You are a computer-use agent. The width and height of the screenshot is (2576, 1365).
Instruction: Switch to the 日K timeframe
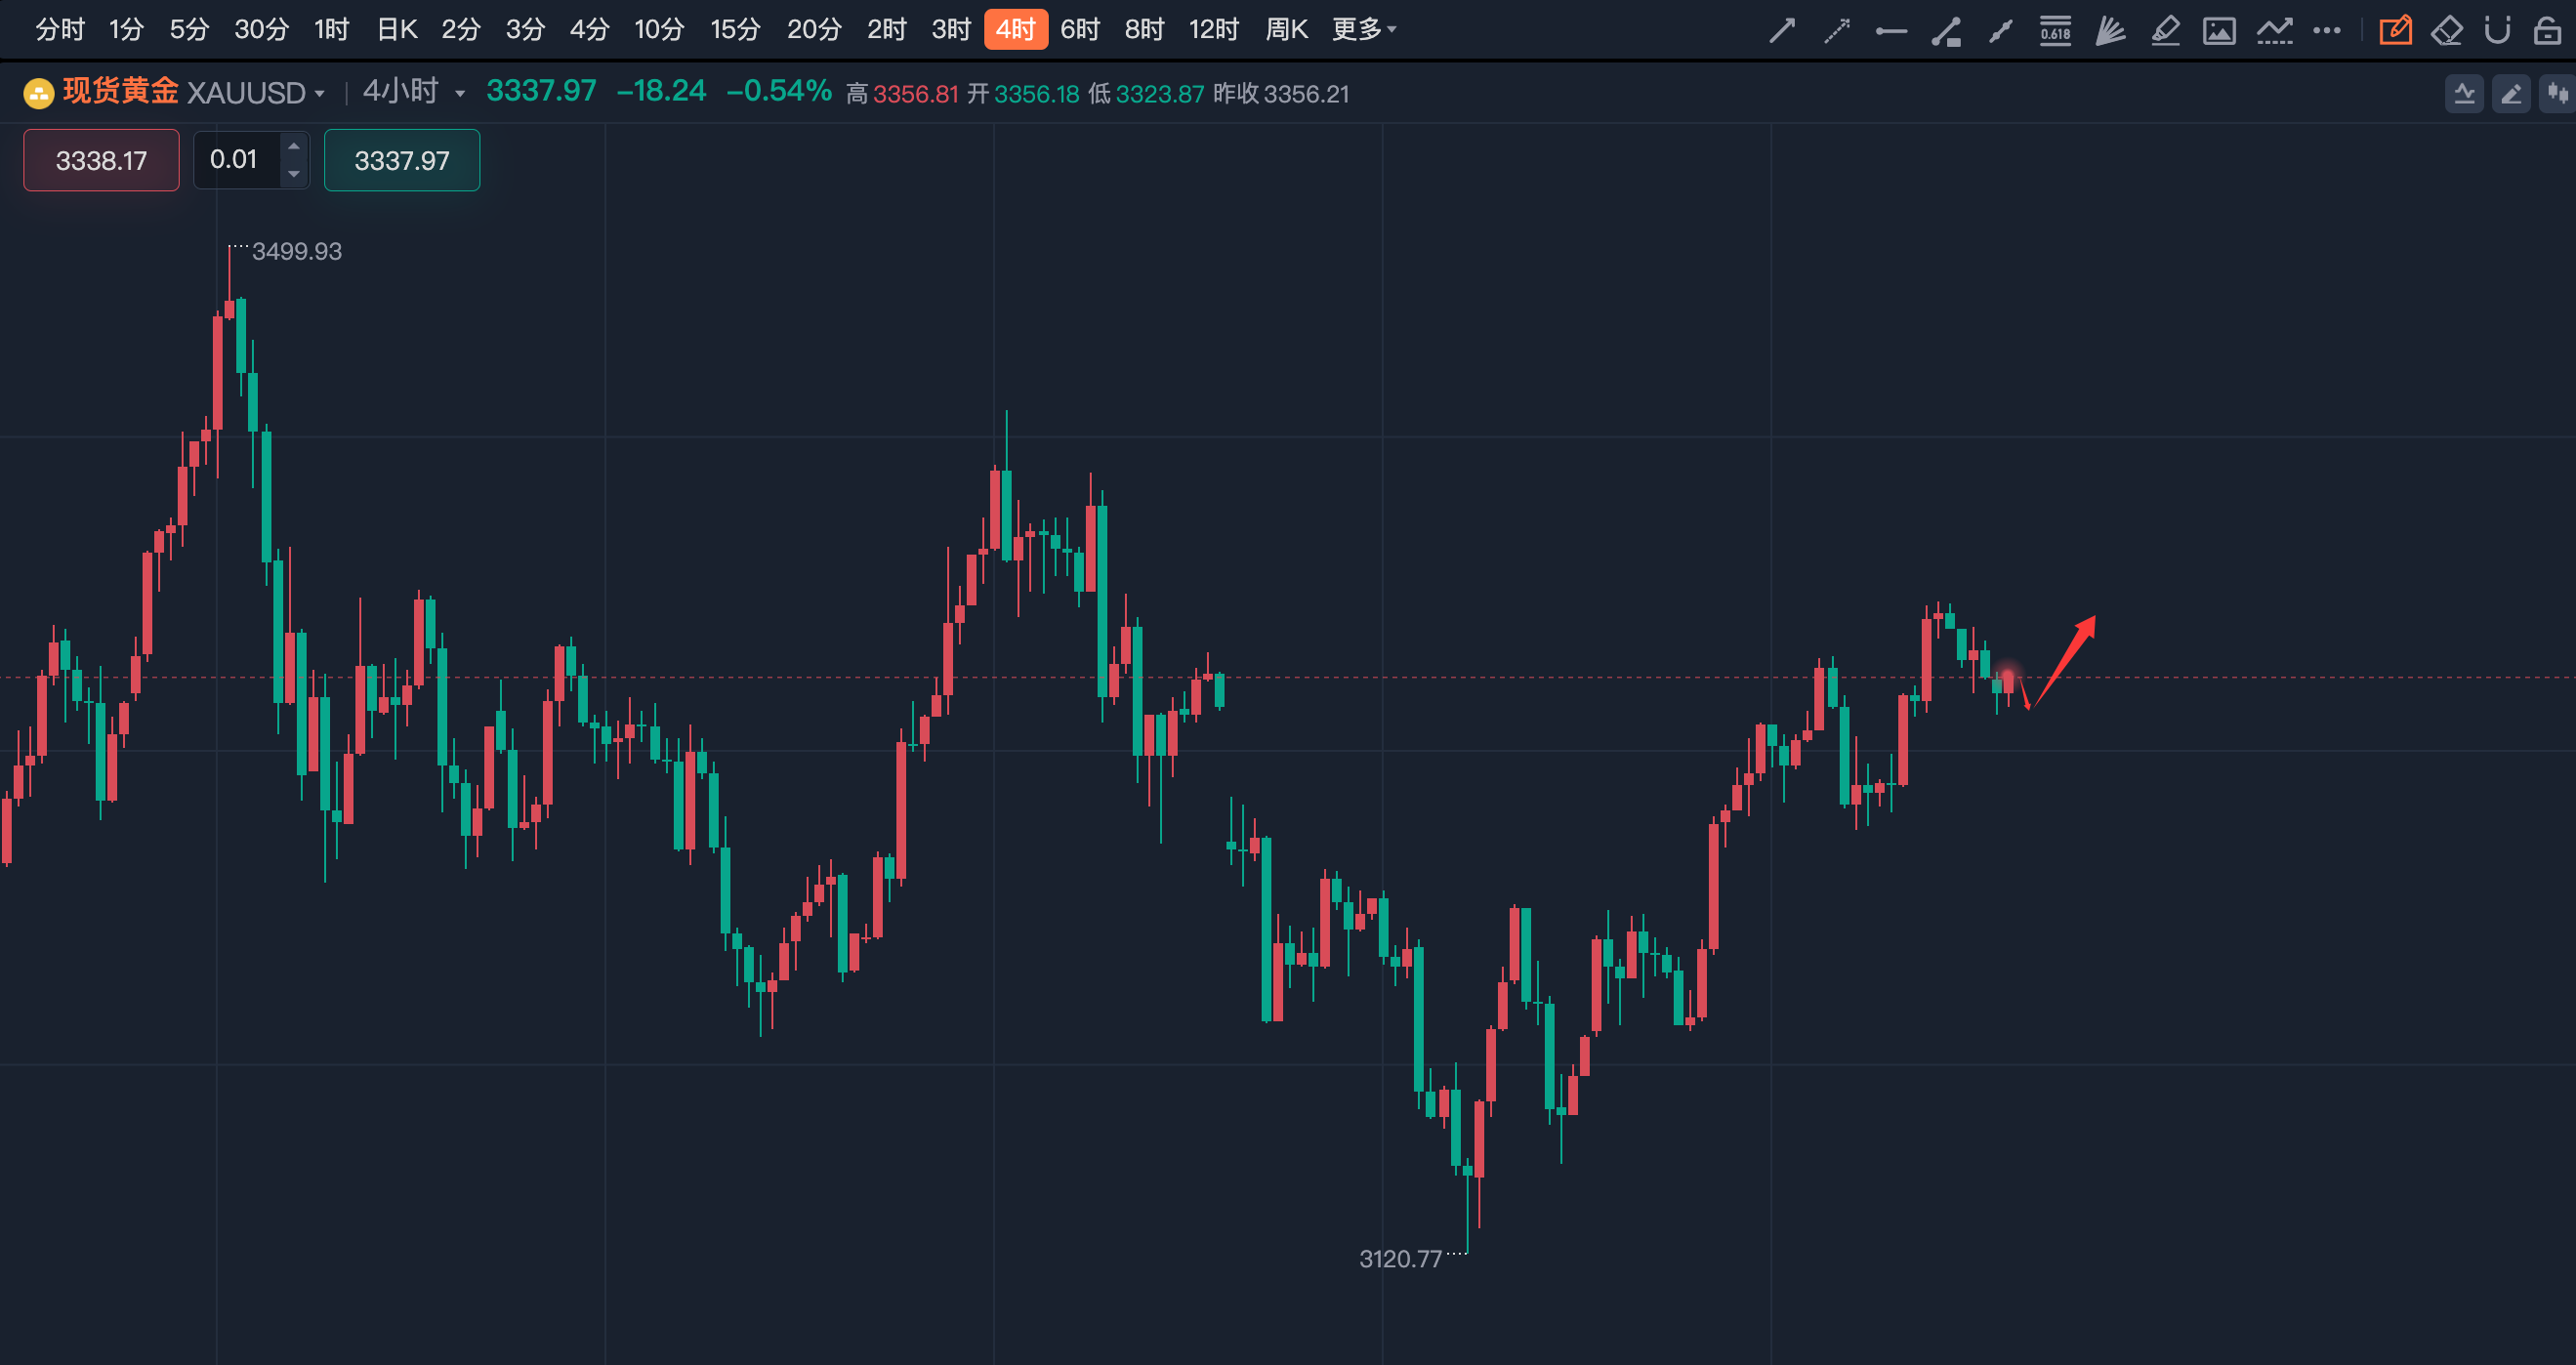tap(396, 30)
